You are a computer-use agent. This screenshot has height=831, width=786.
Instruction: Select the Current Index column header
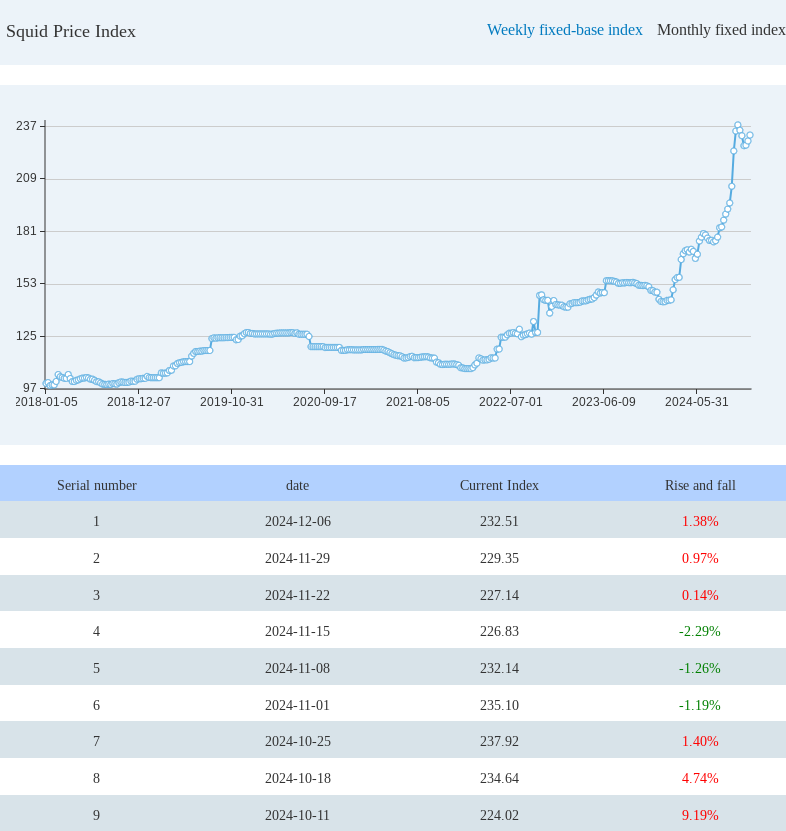coord(499,485)
